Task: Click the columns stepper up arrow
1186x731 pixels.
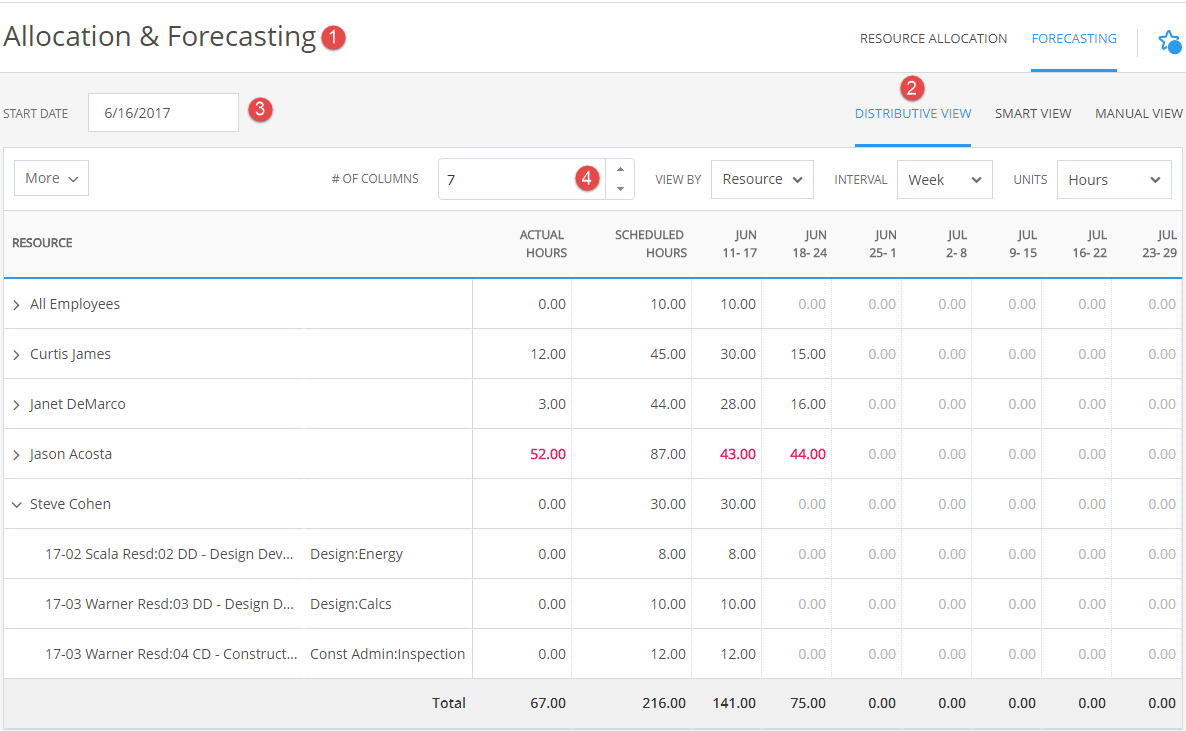Action: tap(619, 171)
